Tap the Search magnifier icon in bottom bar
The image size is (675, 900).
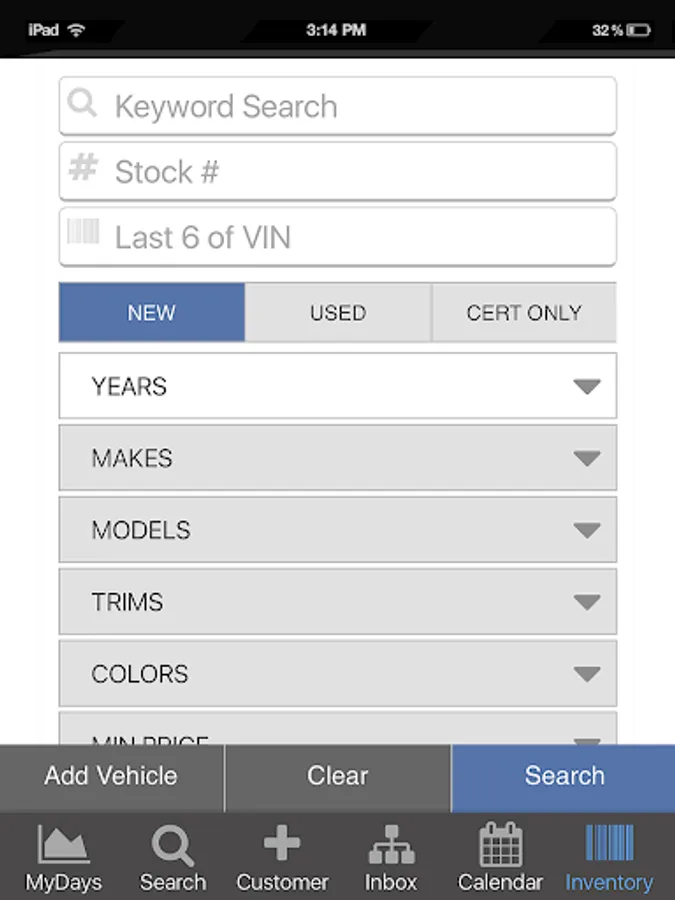point(173,846)
